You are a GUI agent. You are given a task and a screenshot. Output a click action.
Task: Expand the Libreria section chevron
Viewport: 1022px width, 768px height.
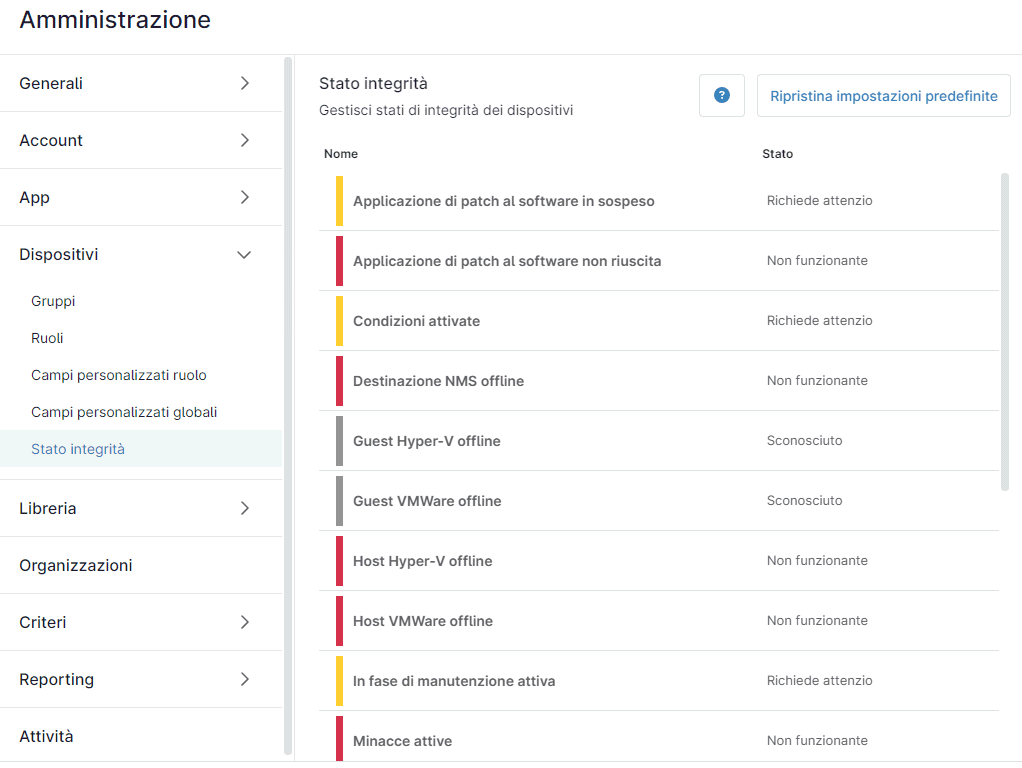(245, 508)
